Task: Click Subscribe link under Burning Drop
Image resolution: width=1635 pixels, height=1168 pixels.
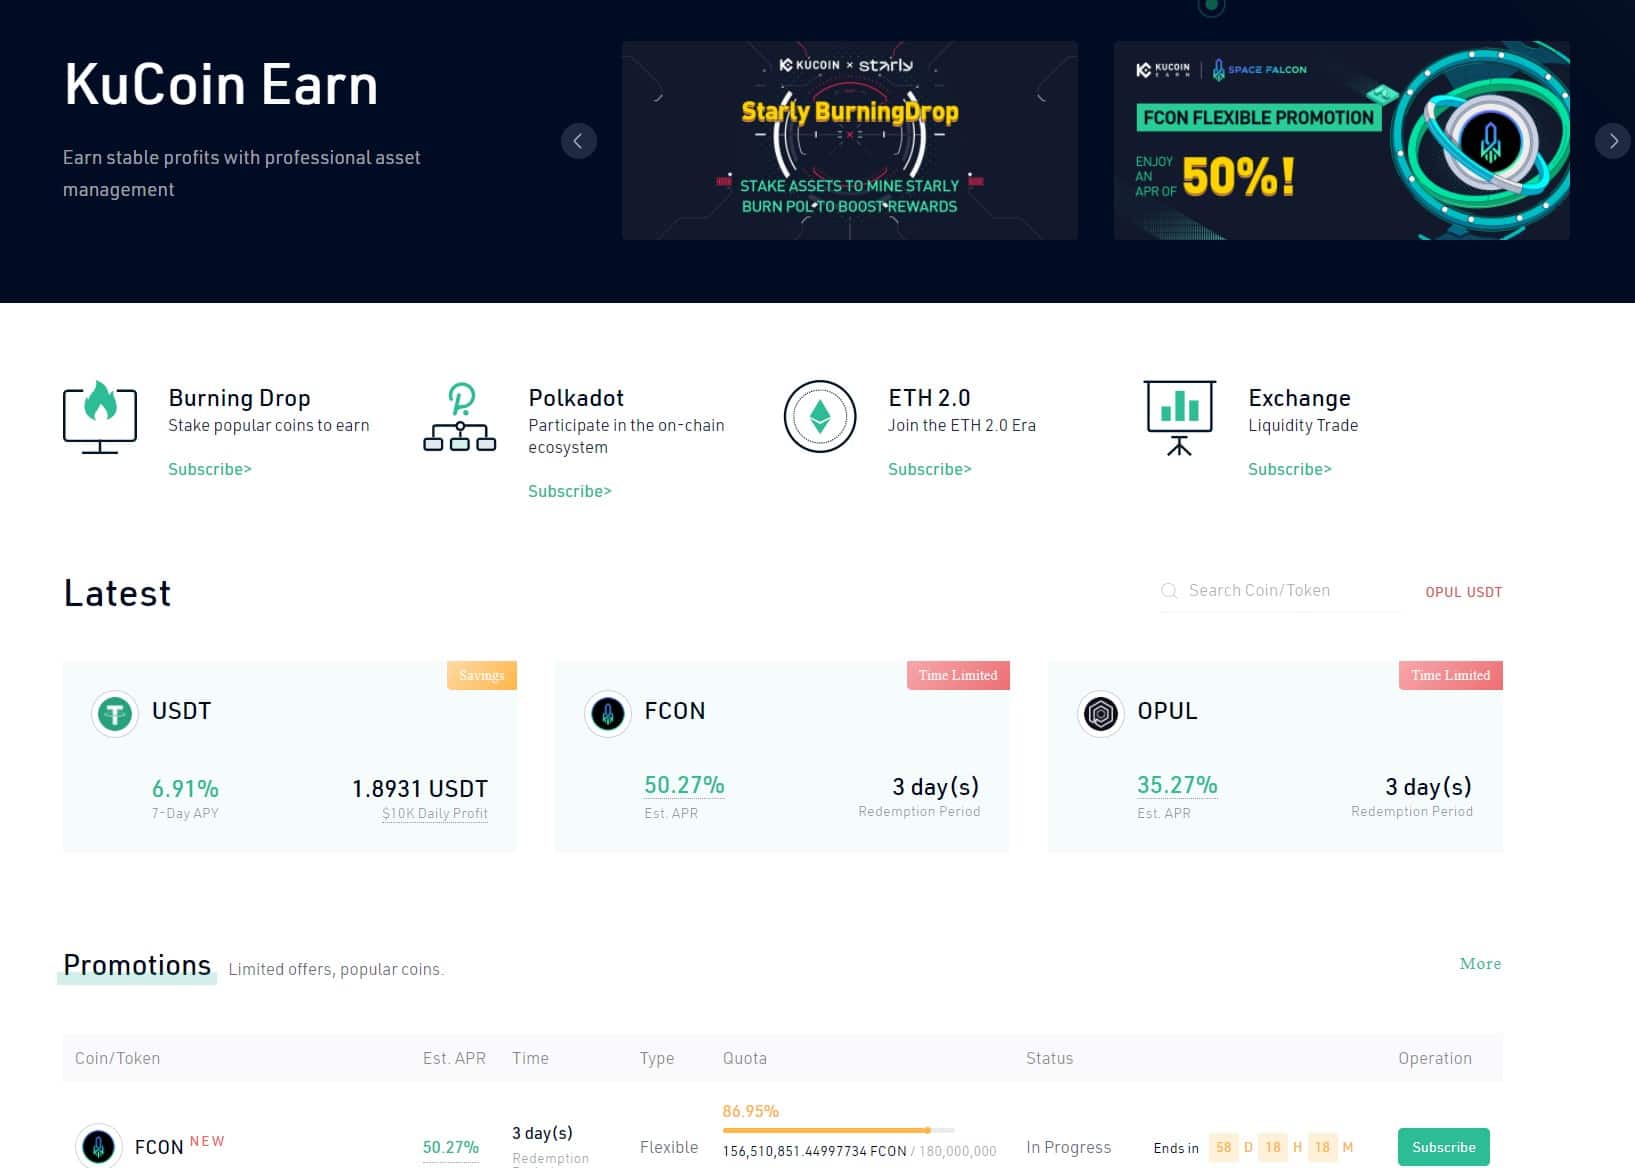Action: coord(210,469)
